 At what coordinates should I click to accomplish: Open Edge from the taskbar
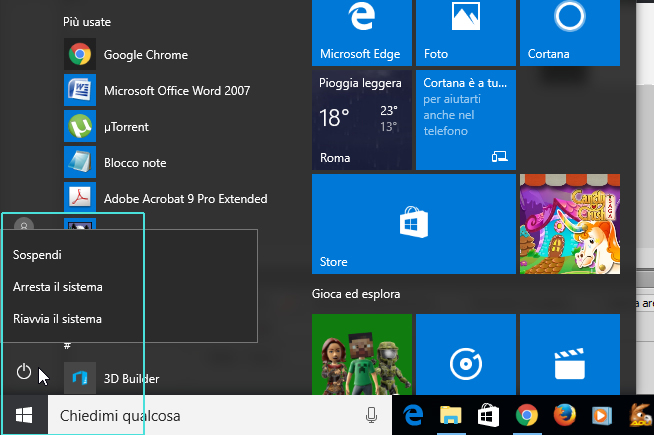coord(413,415)
